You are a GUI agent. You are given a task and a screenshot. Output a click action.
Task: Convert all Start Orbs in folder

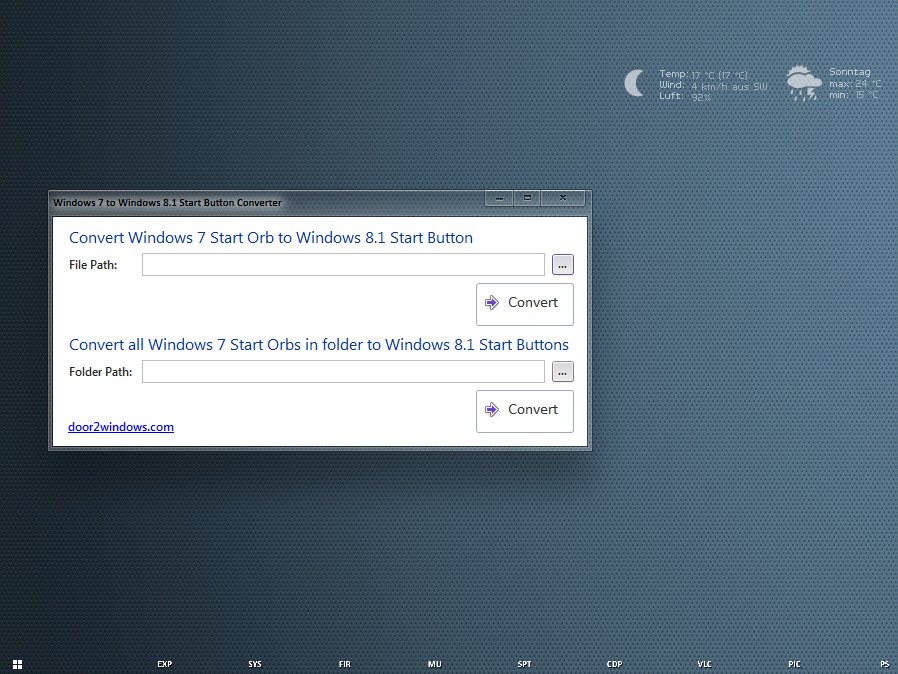point(525,411)
